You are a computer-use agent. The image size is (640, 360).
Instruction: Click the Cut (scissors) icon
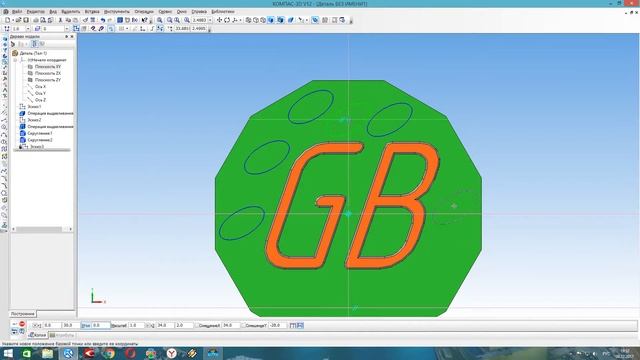point(60,20)
